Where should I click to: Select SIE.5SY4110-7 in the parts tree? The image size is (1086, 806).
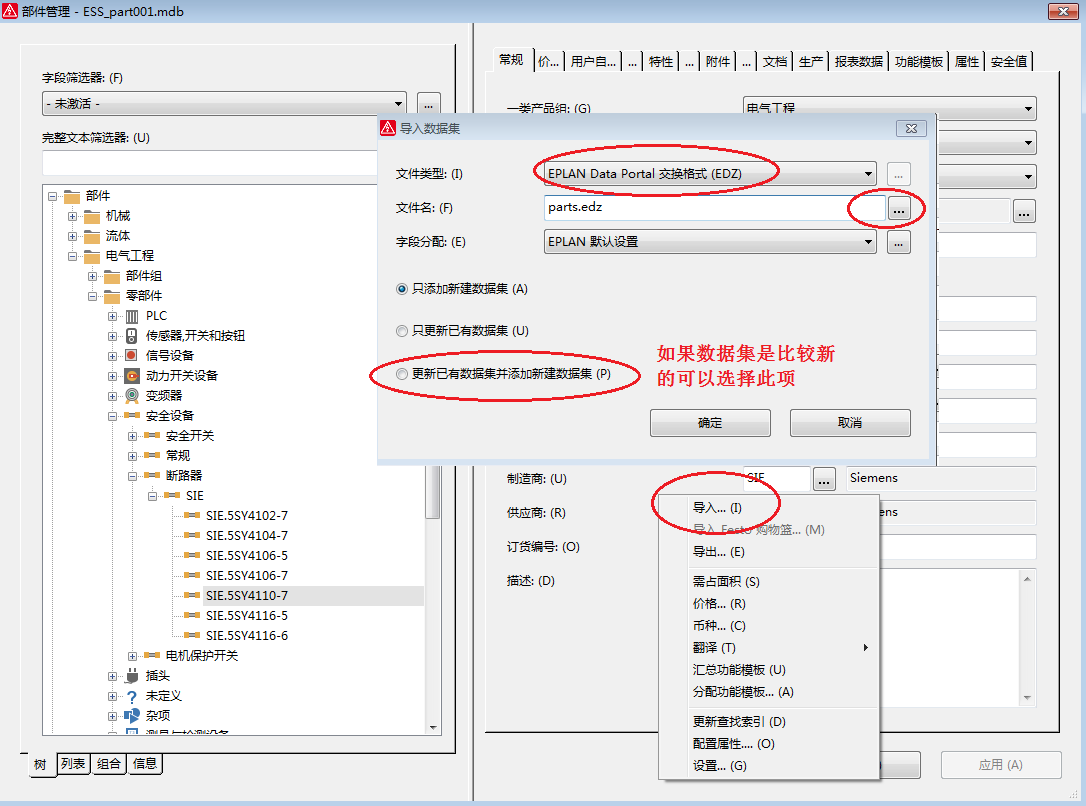247,596
